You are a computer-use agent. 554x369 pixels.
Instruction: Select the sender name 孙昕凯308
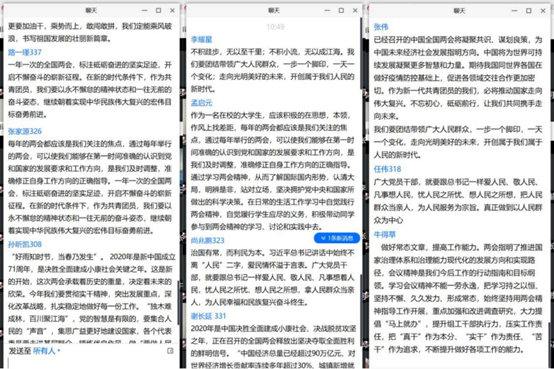(x=25, y=244)
